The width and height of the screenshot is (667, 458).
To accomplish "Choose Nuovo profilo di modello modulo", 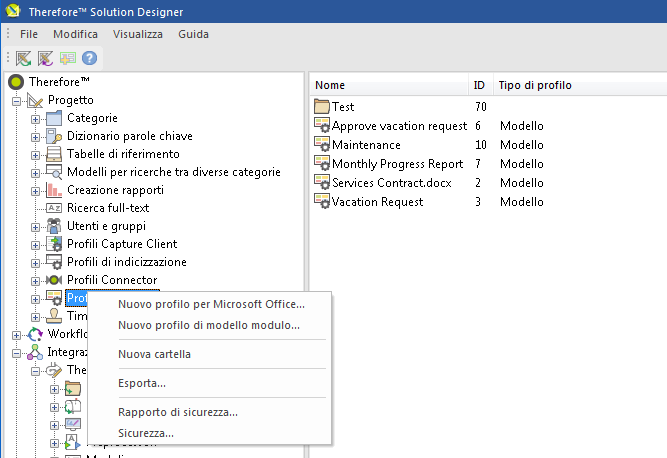I will coord(209,325).
